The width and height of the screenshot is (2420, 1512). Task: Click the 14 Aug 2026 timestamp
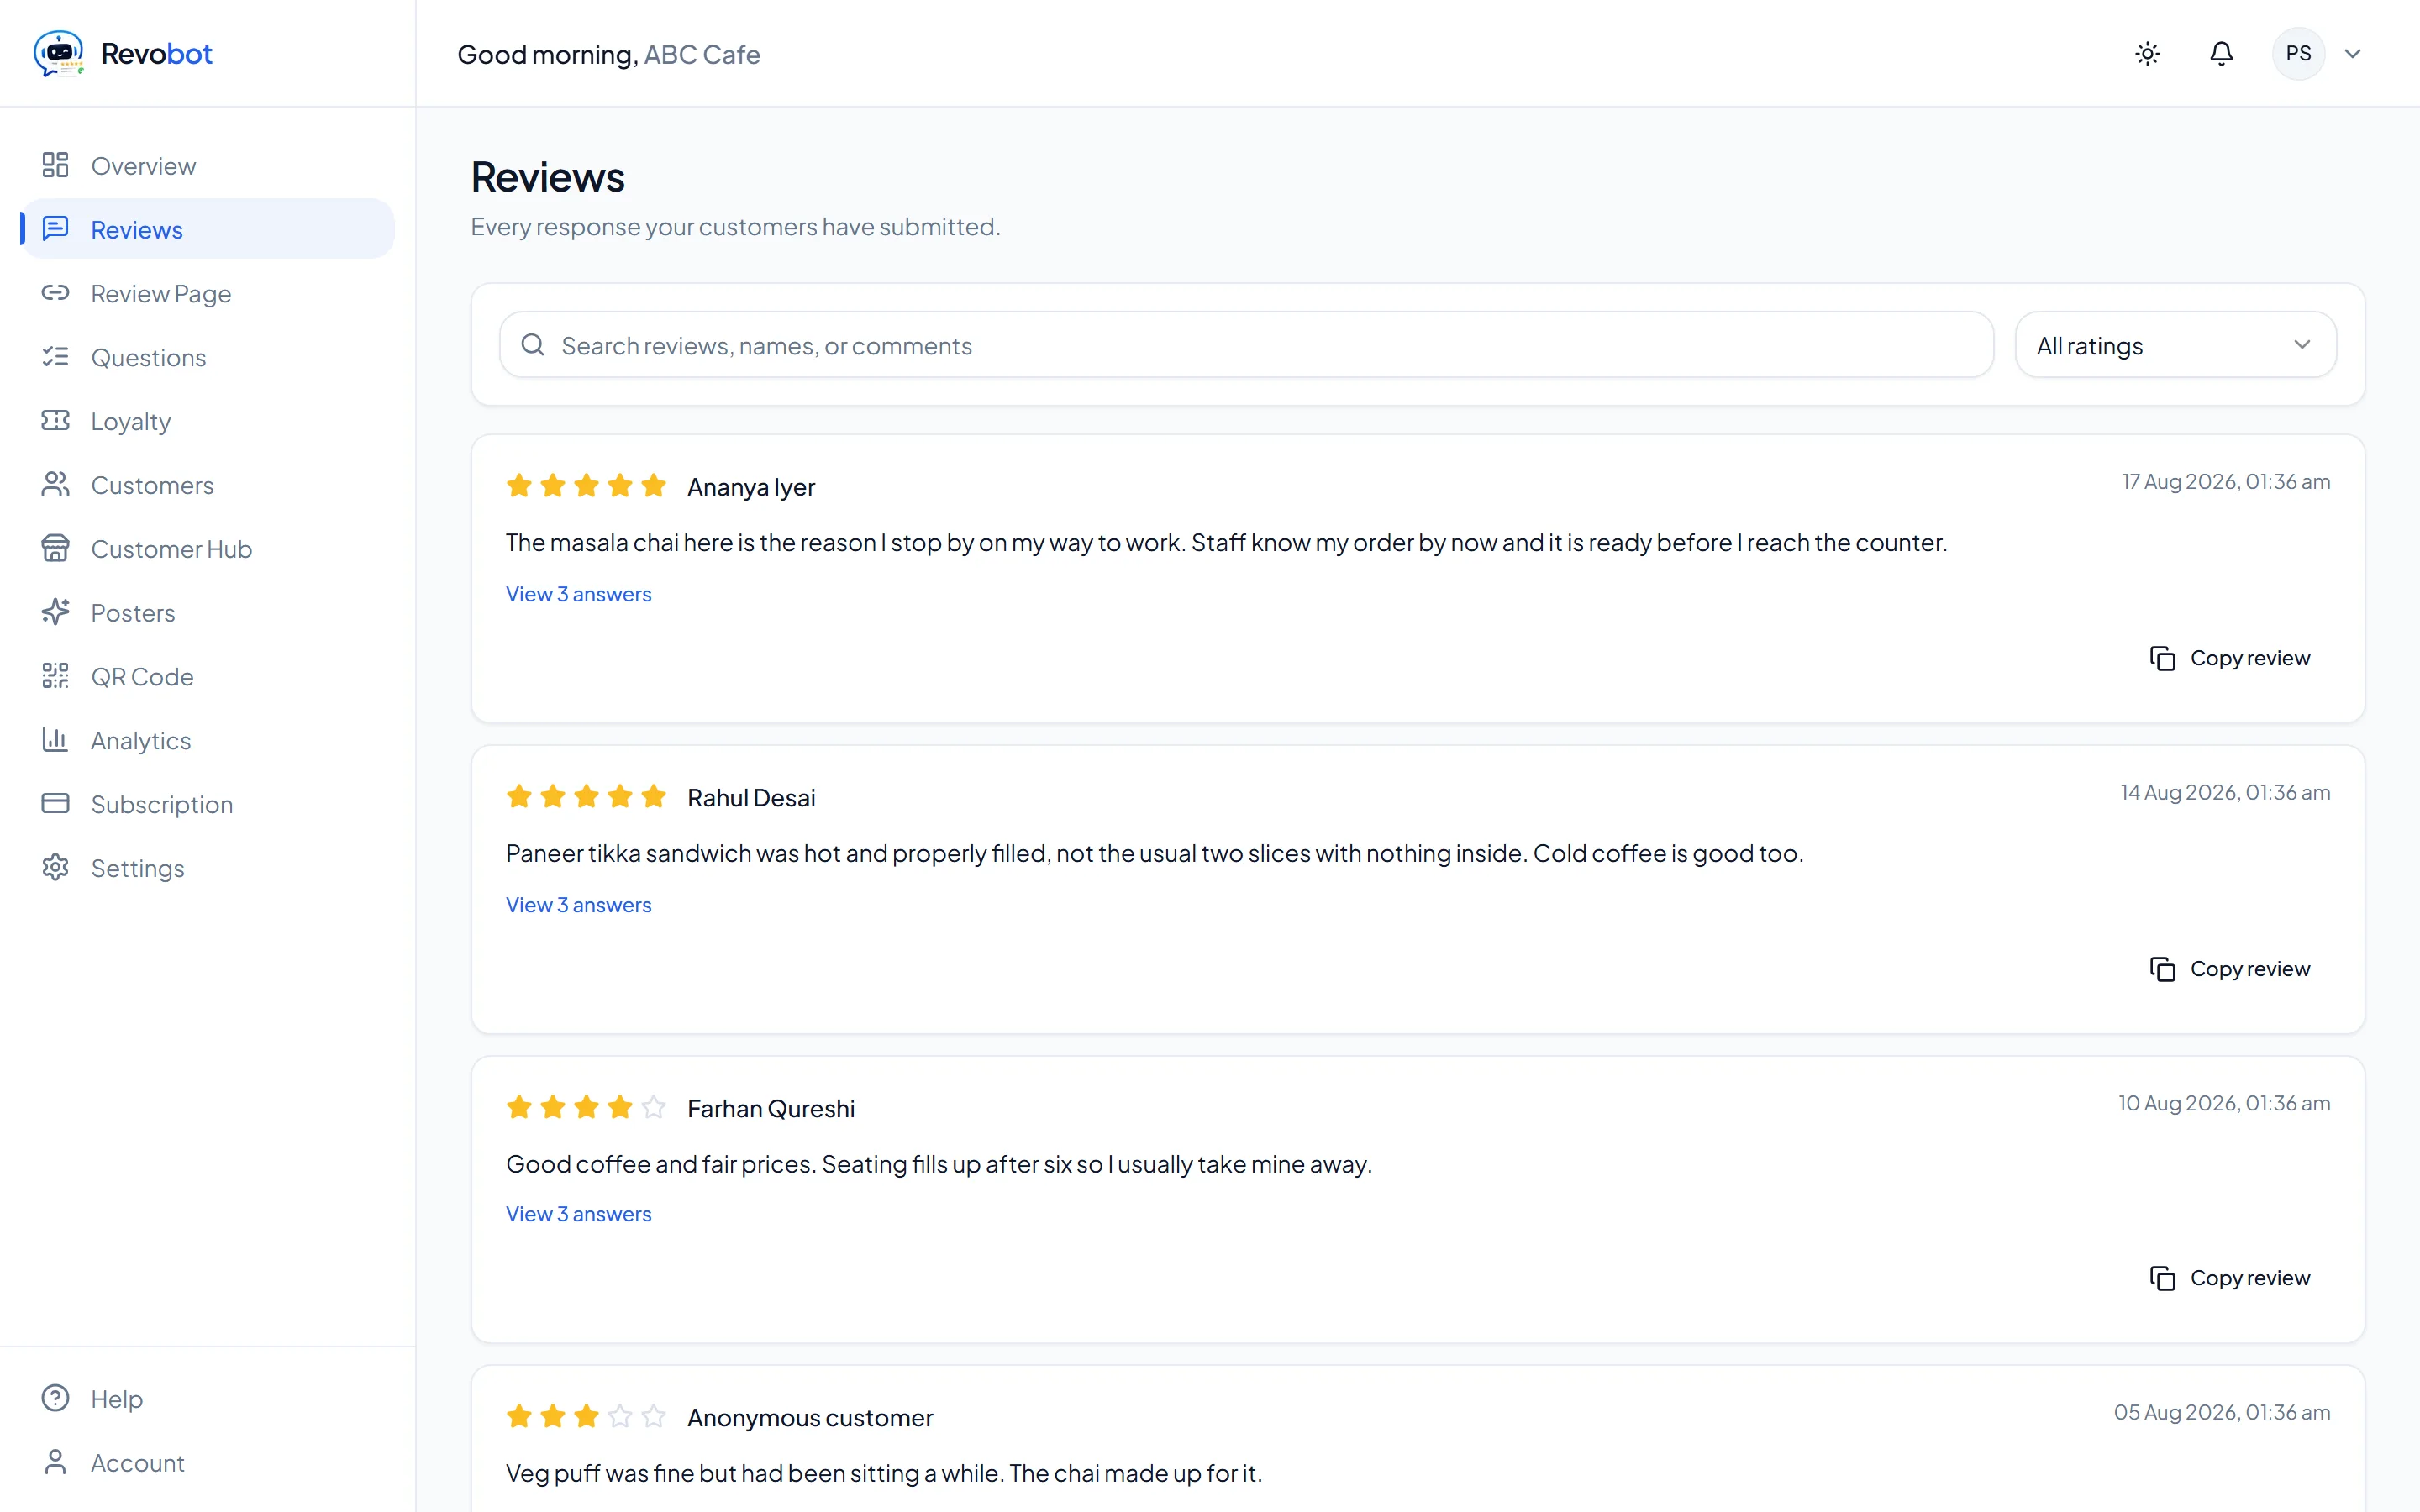click(x=2225, y=793)
